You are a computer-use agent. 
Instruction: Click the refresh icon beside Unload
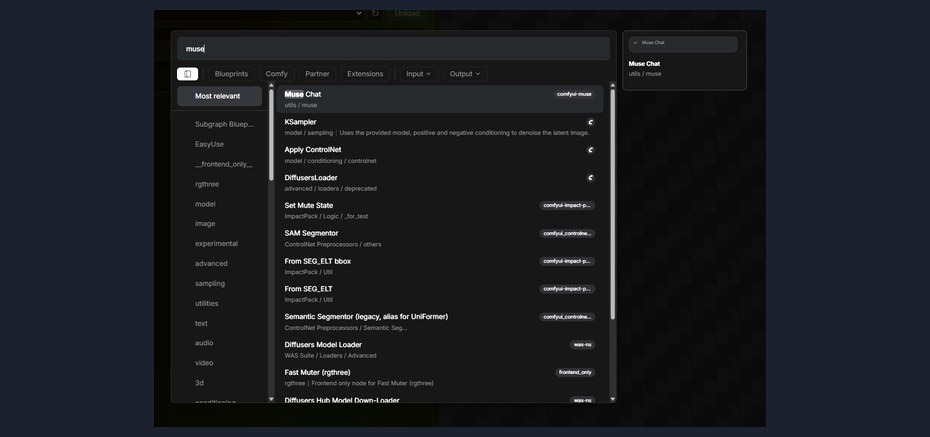click(375, 13)
